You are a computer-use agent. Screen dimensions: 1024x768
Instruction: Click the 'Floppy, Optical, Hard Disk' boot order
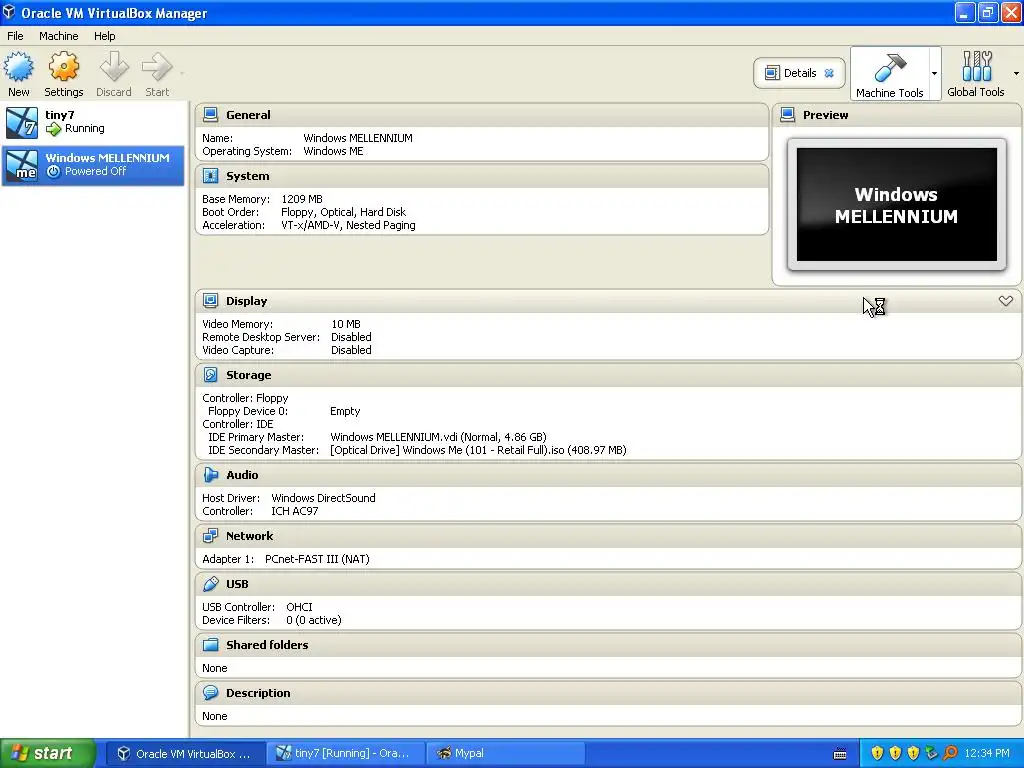(x=344, y=212)
